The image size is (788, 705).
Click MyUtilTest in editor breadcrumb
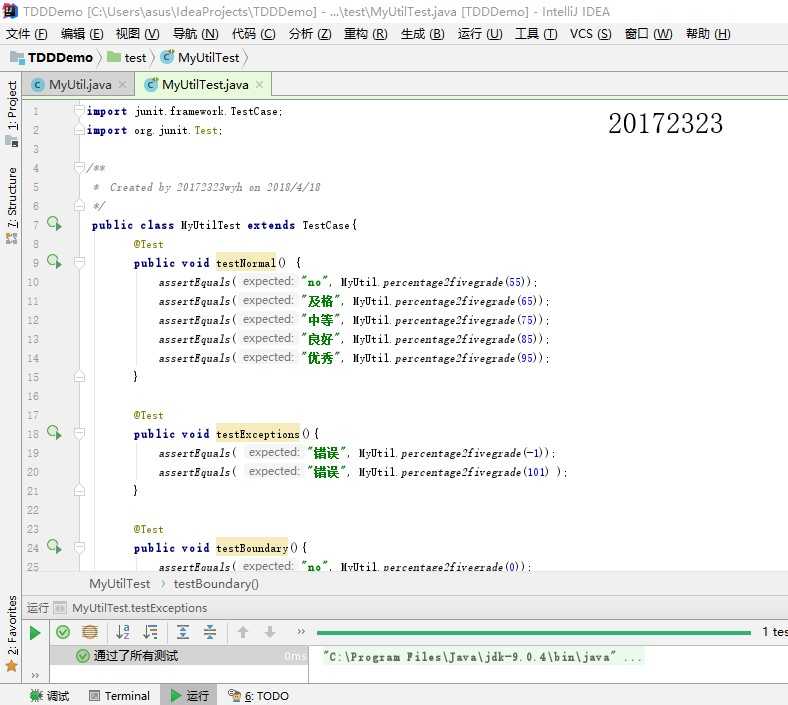(x=120, y=583)
